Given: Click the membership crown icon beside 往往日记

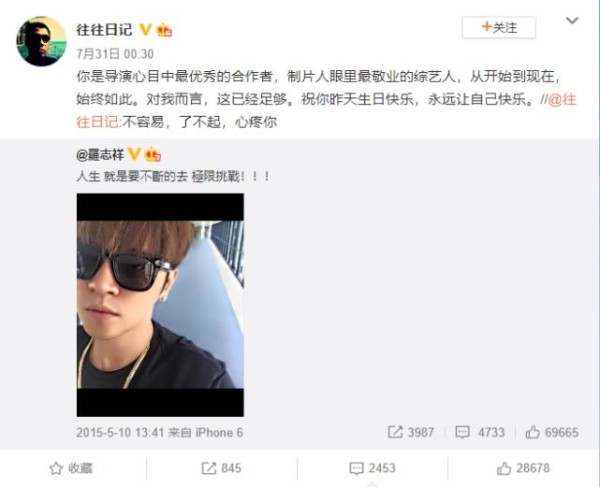Looking at the screenshot, I should (165, 30).
